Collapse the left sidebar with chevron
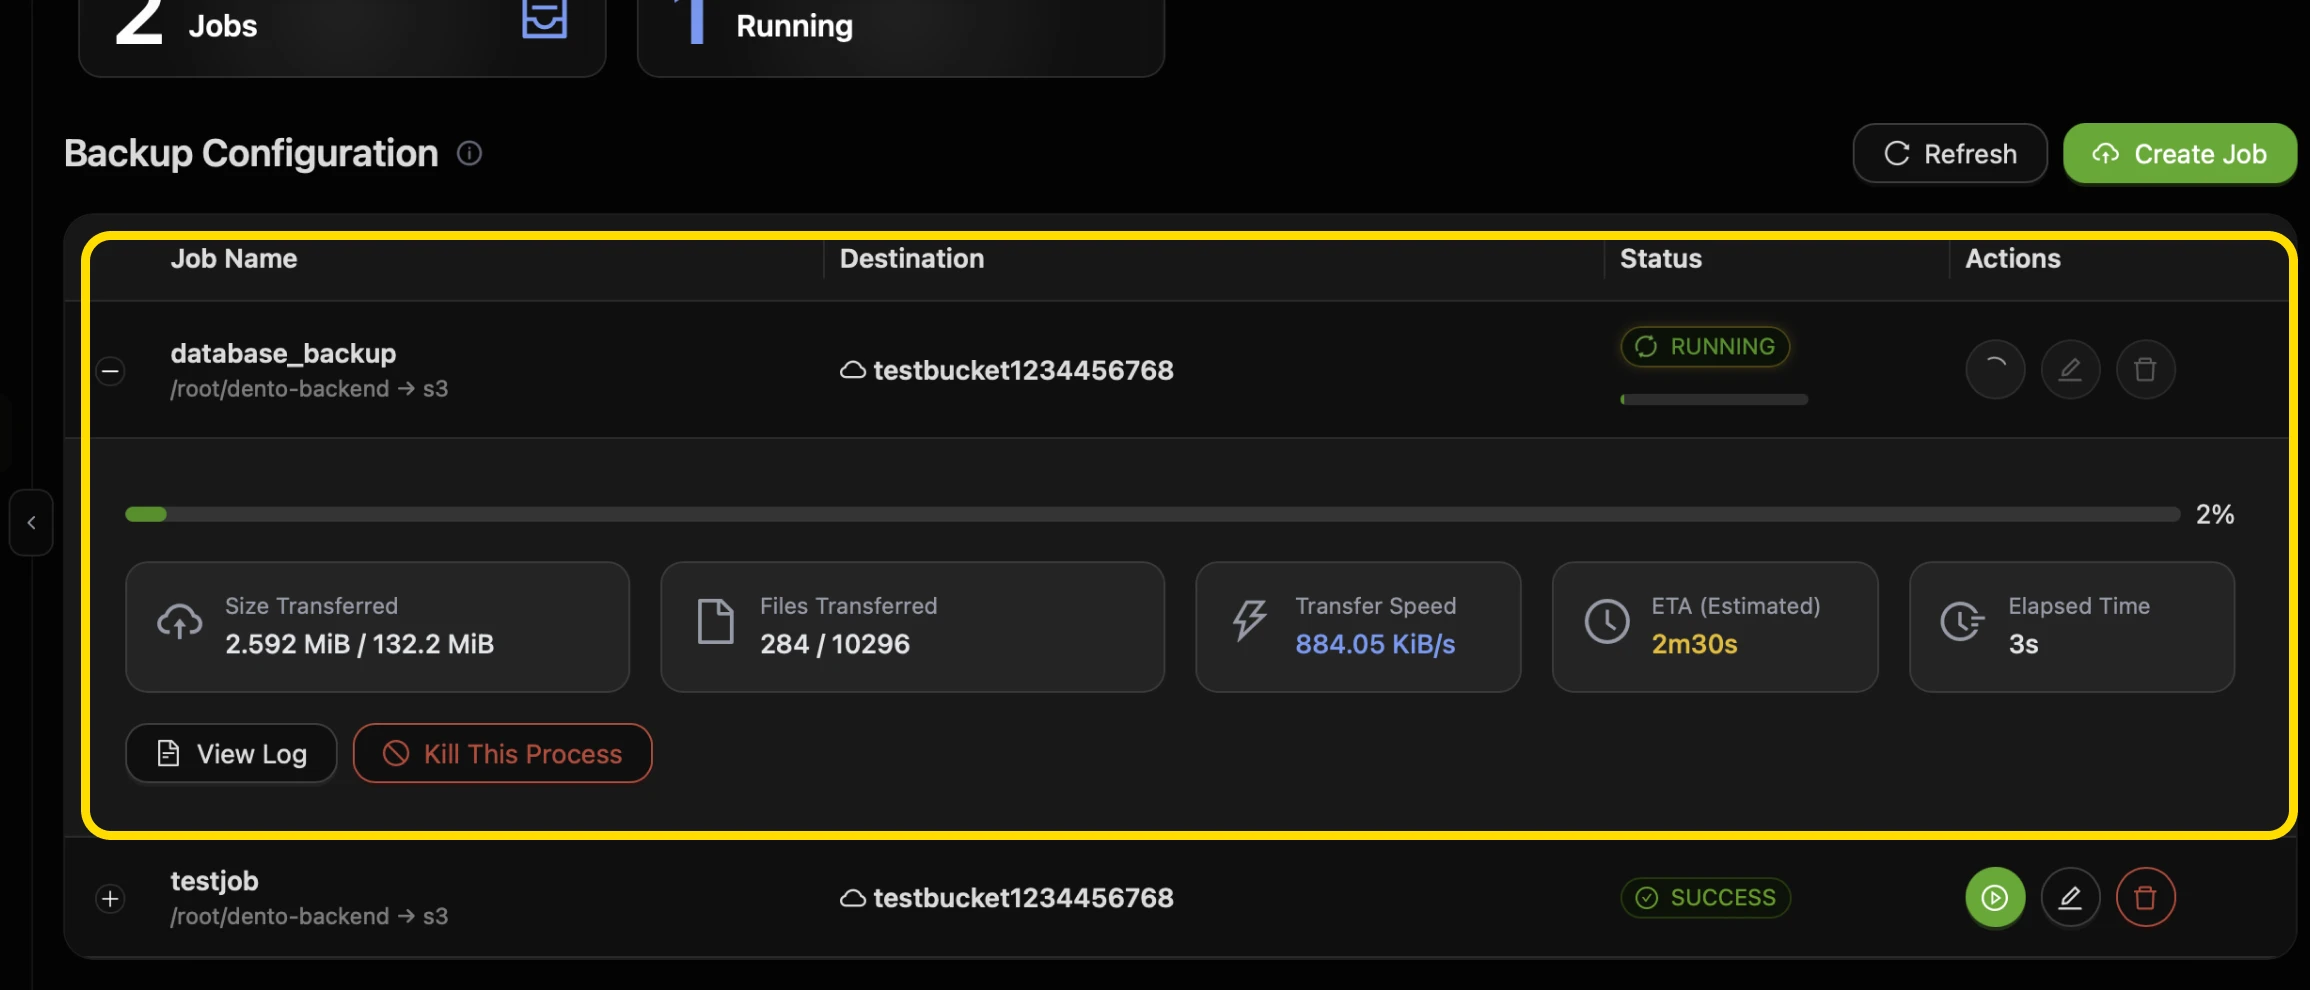Screen dimensions: 2310x990 coord(31,522)
